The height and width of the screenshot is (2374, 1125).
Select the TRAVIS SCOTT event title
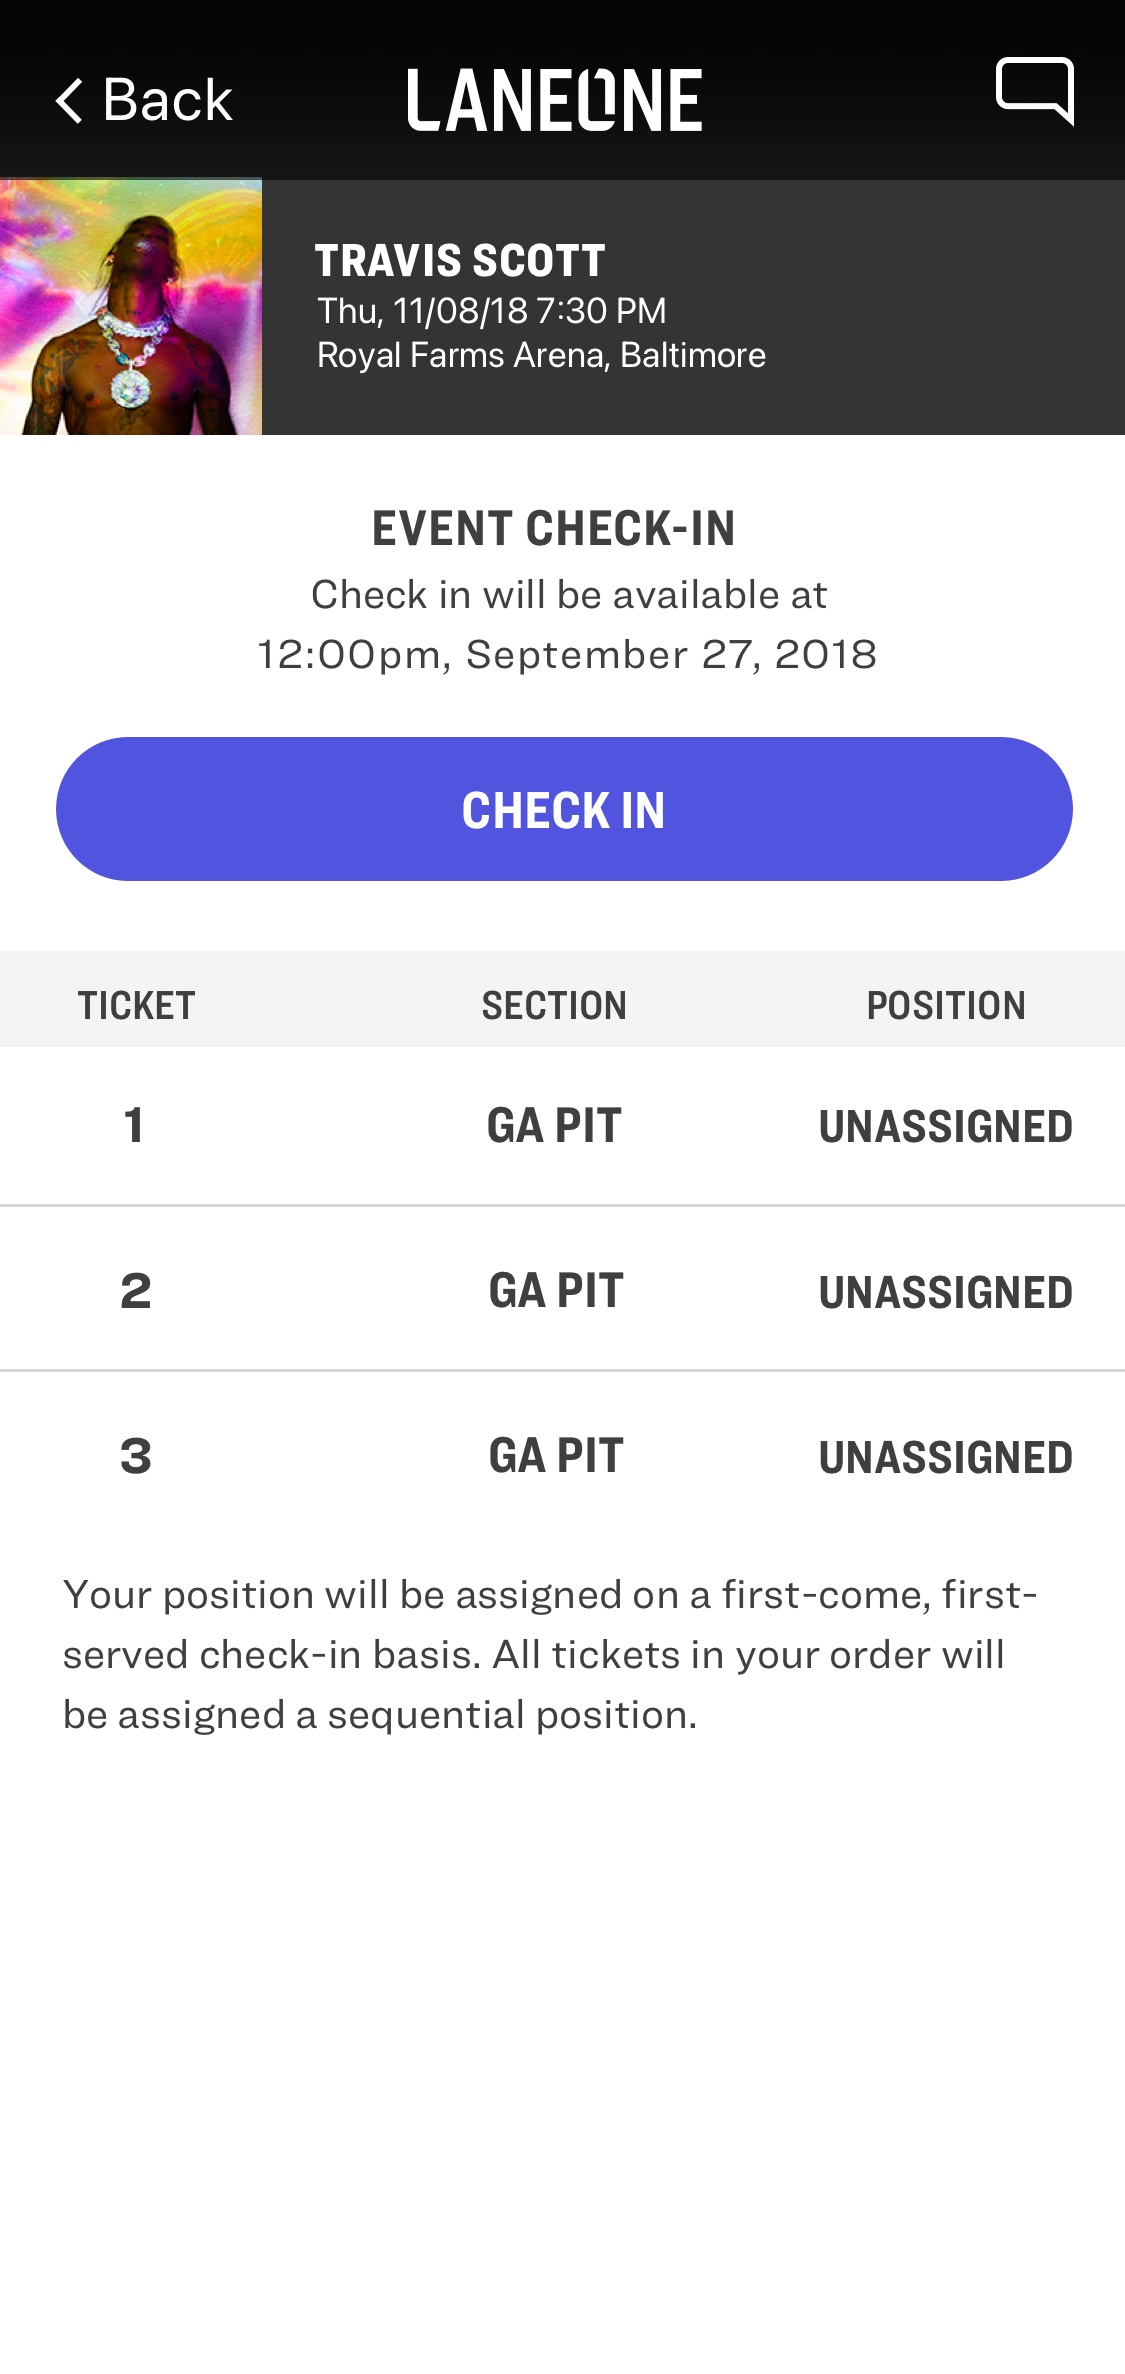coord(460,261)
